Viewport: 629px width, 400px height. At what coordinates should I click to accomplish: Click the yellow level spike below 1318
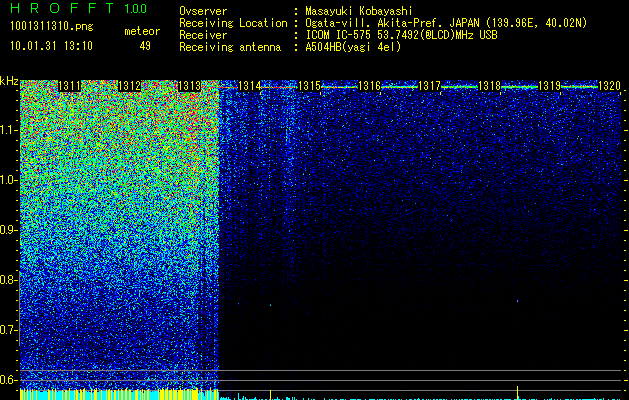517,392
